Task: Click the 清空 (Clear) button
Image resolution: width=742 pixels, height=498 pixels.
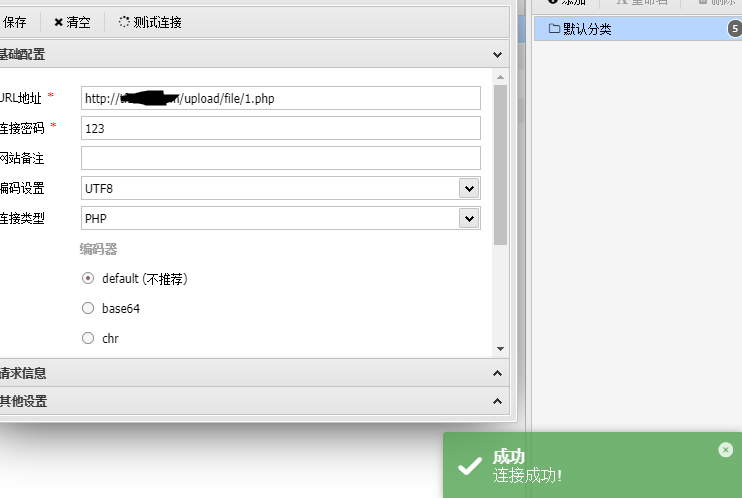Action: click(x=72, y=22)
